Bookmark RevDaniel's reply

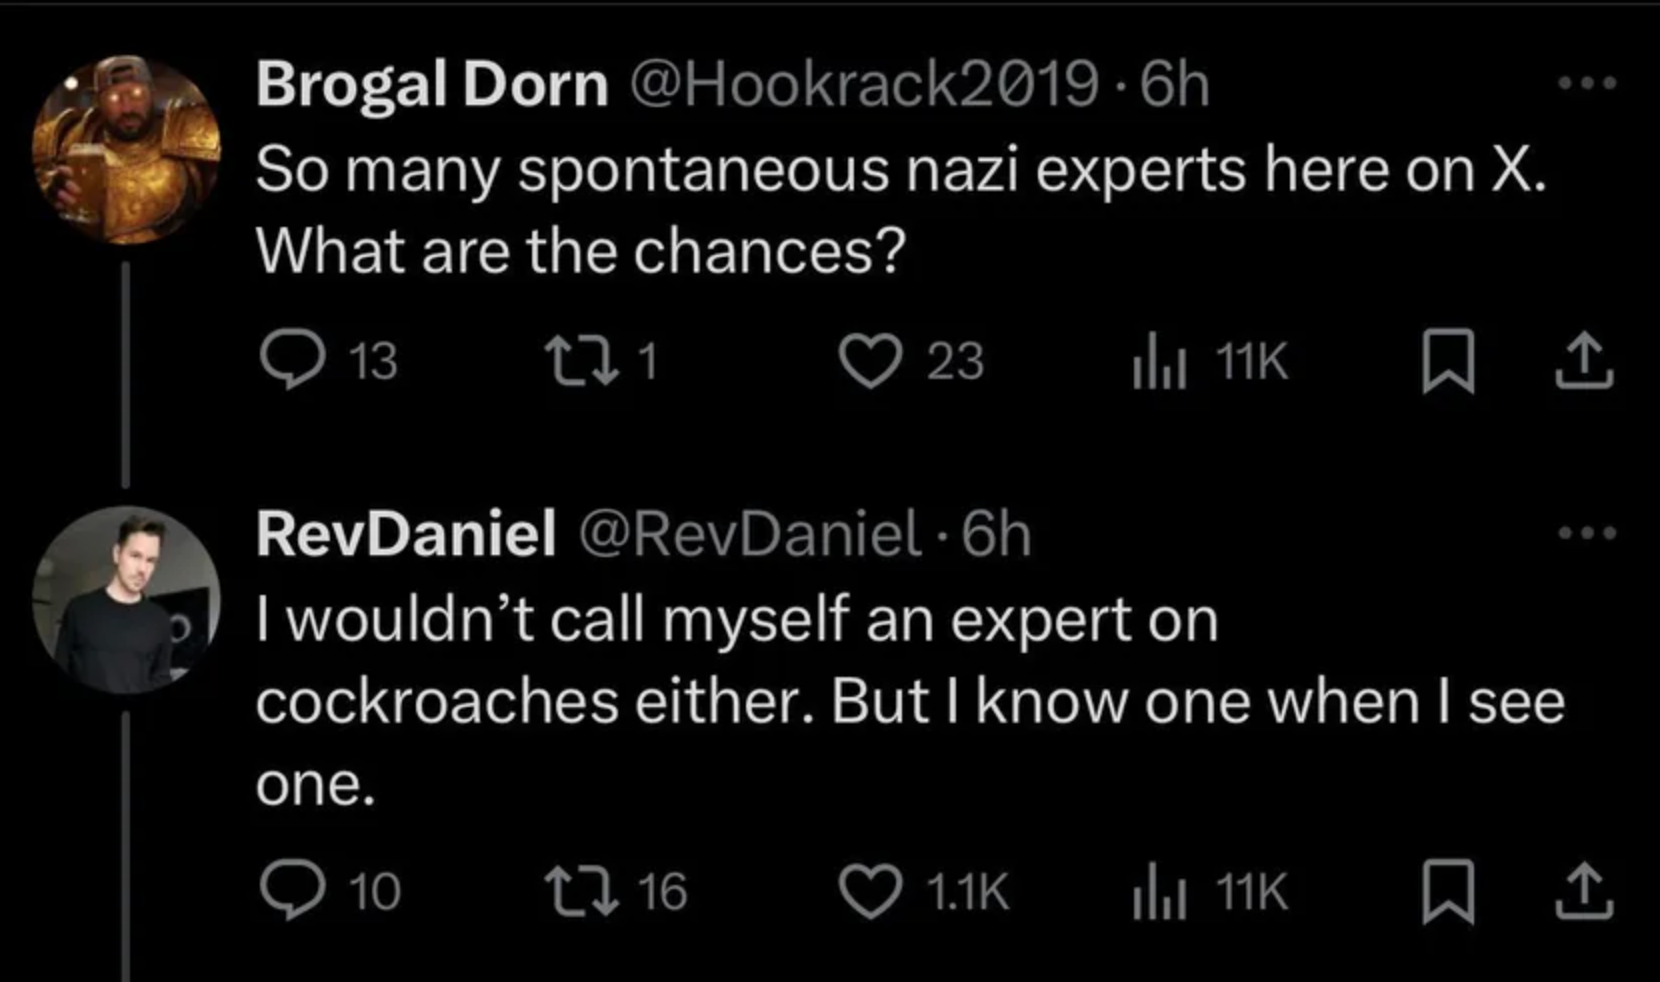point(1447,892)
